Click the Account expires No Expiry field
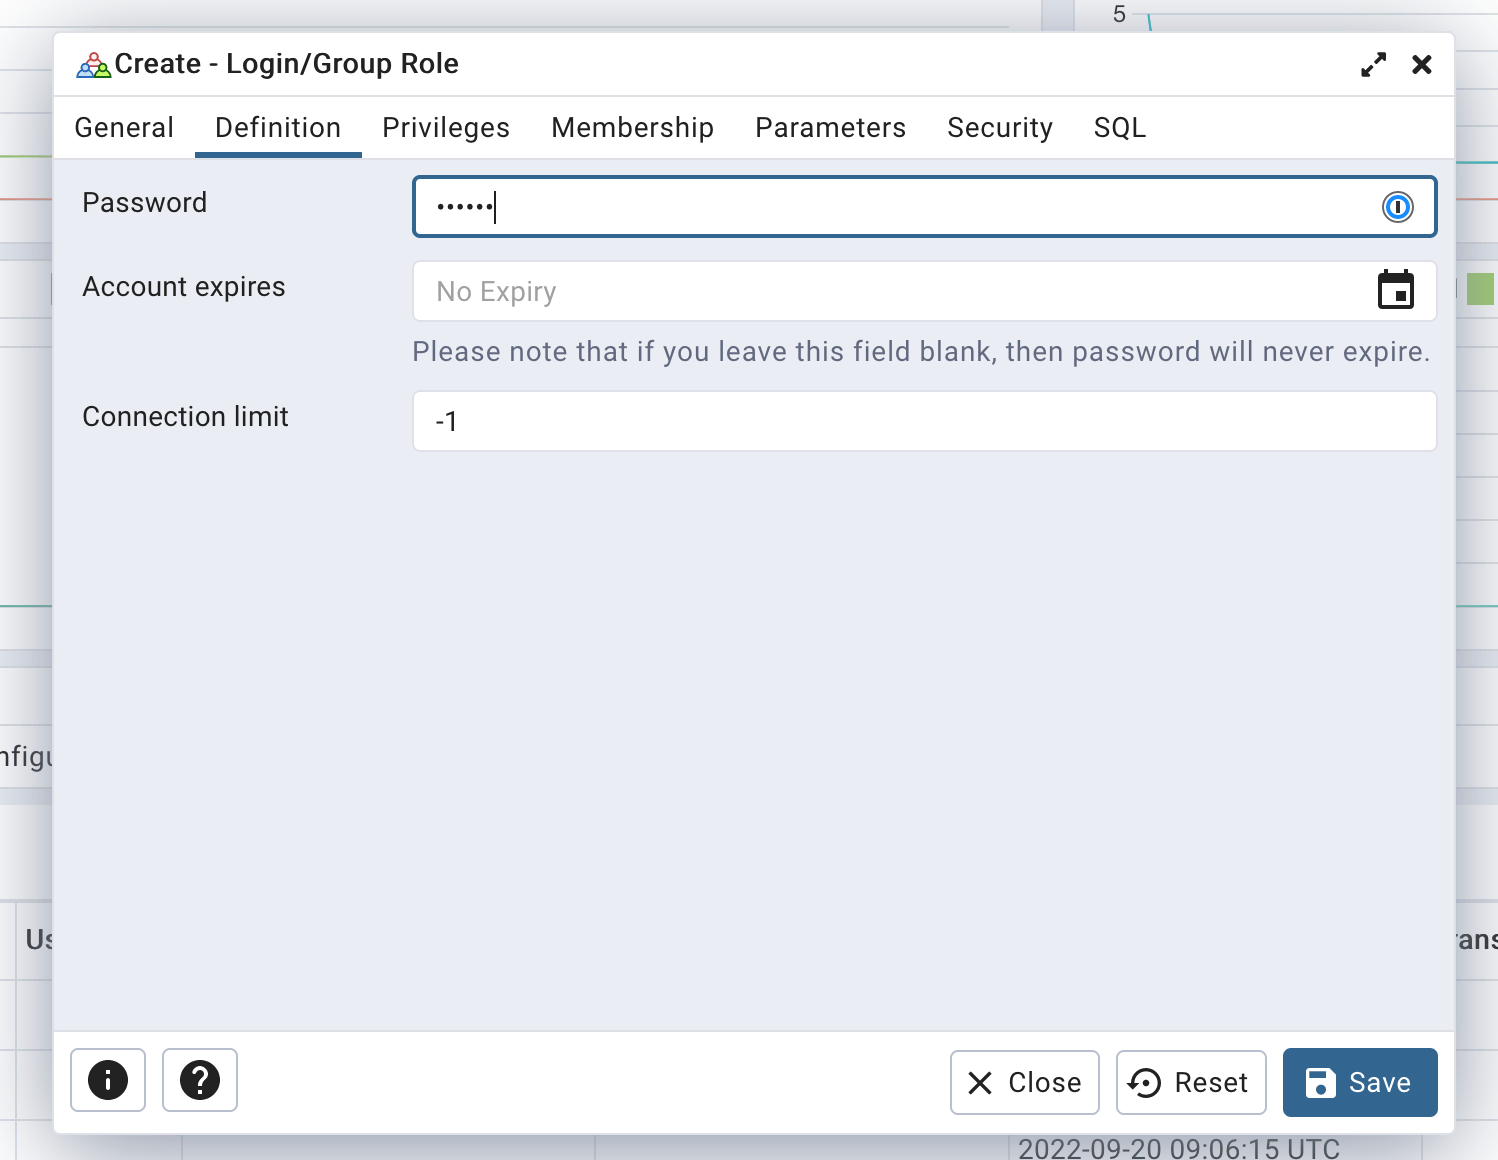Screen dimensions: 1498x1160 coord(890,291)
